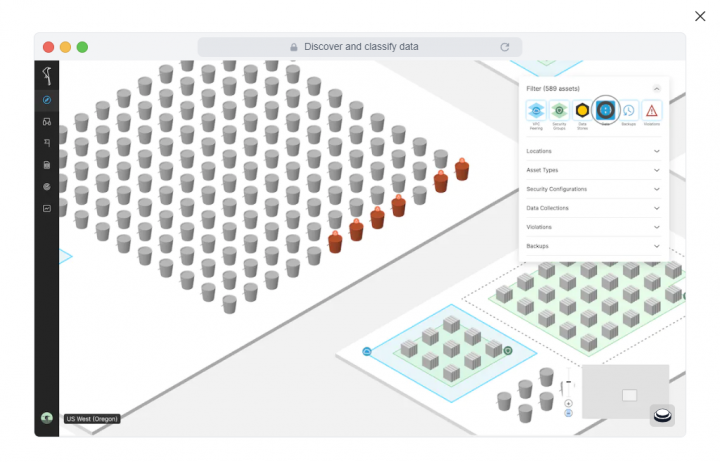Viewport: 720px width, 462px height.
Task: Expand the Asset Types filter section
Action: click(593, 170)
